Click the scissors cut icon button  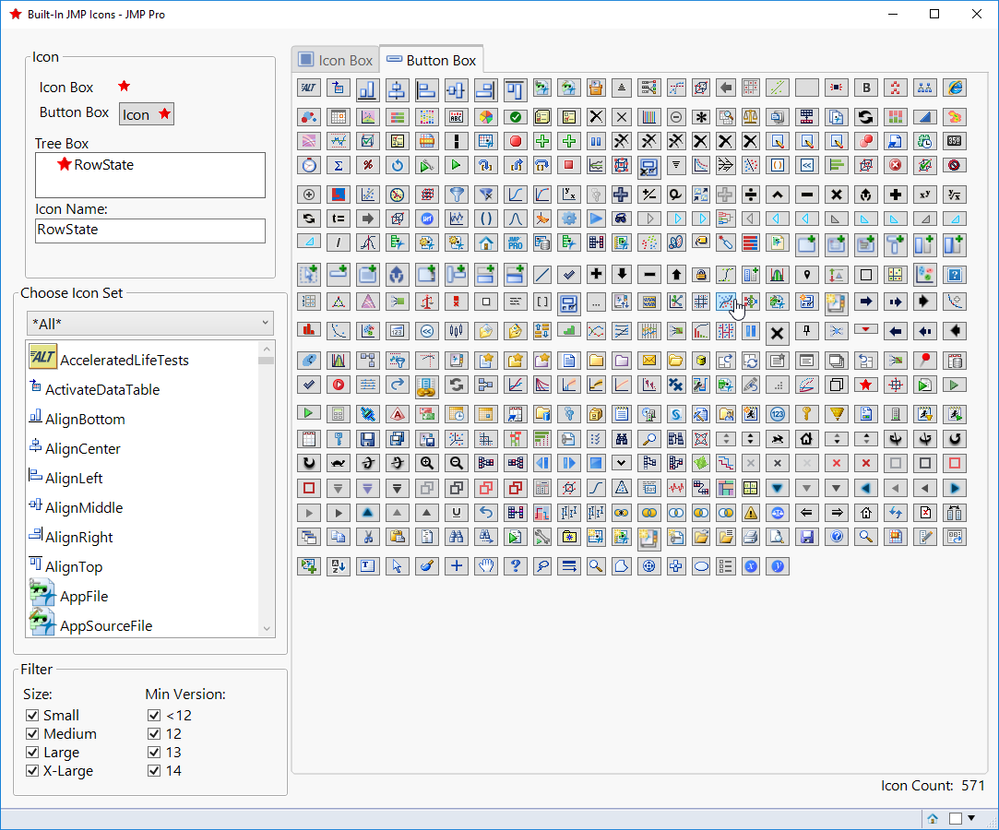coord(368,538)
